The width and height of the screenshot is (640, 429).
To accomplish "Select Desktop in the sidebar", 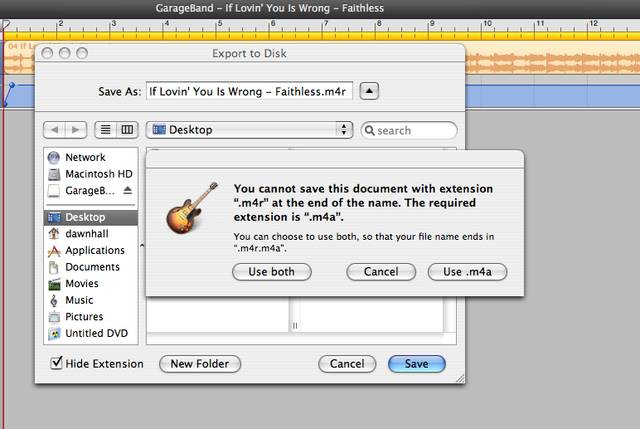I will click(x=90, y=217).
